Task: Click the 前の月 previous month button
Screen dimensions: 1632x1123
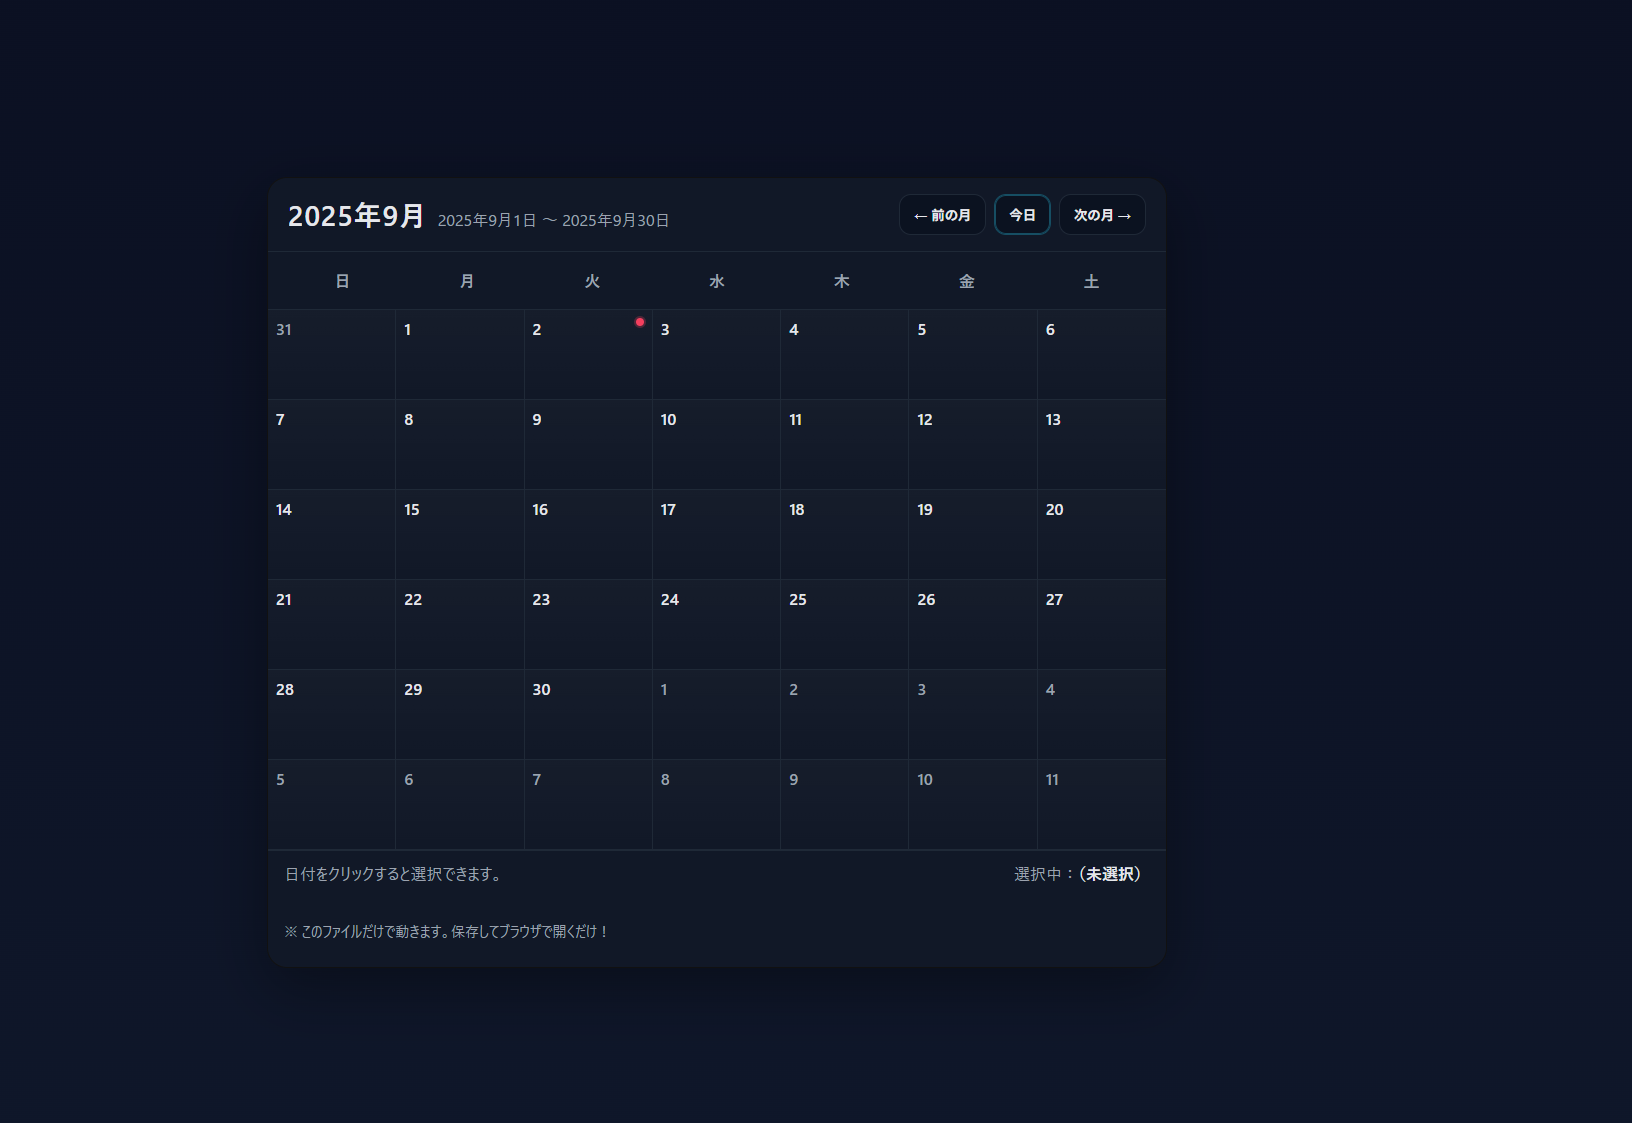Action: [x=942, y=215]
